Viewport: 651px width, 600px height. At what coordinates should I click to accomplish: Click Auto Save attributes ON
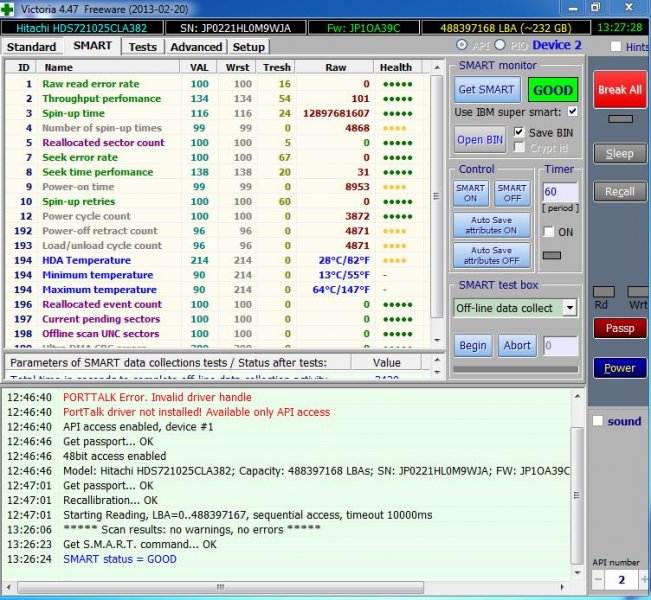492,223
